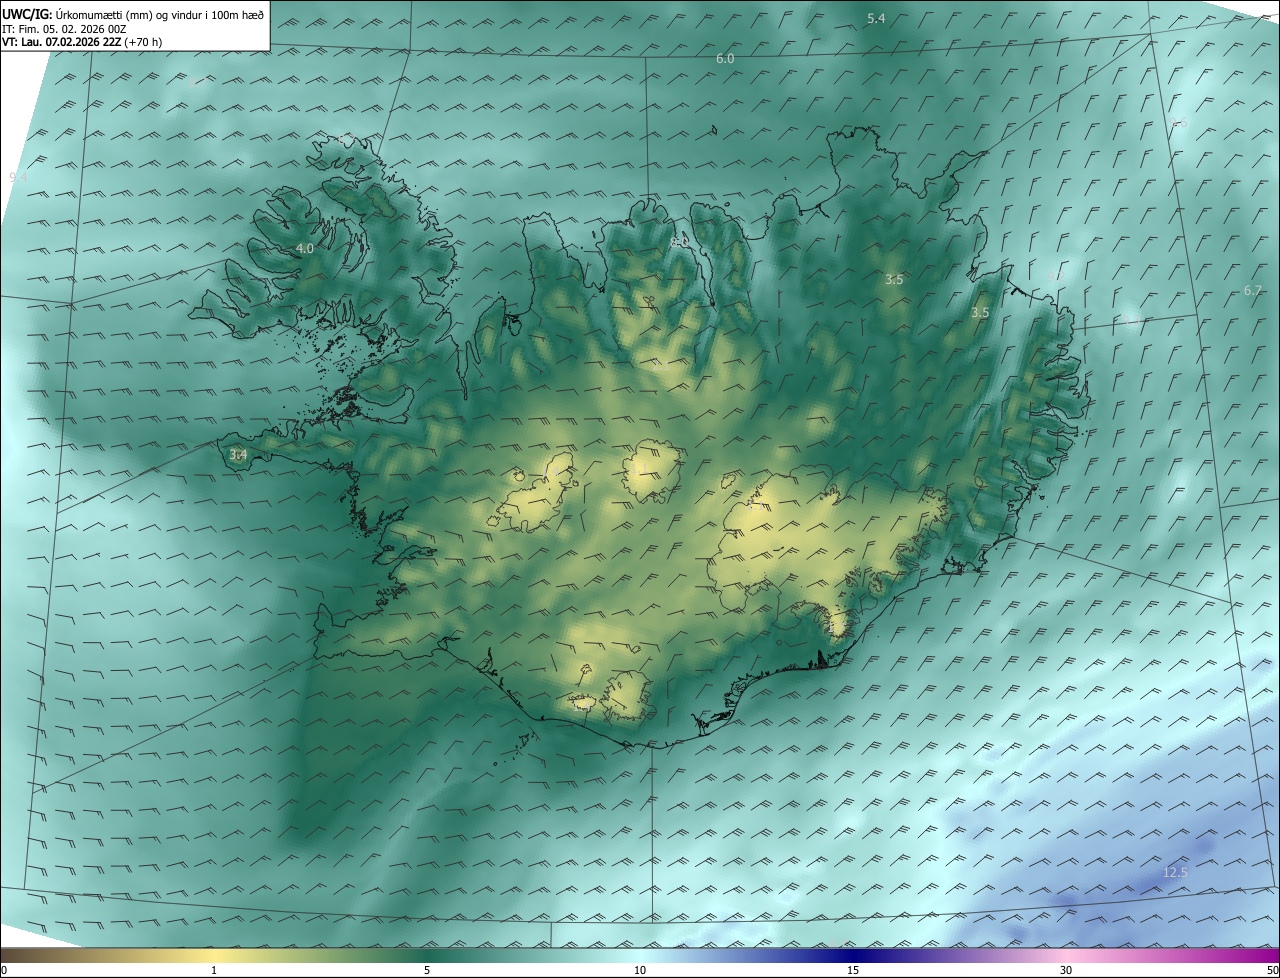This screenshot has height=978, width=1280.
Task: Select the color scale tick labeled 50
Action: pyautogui.click(x=1272, y=970)
